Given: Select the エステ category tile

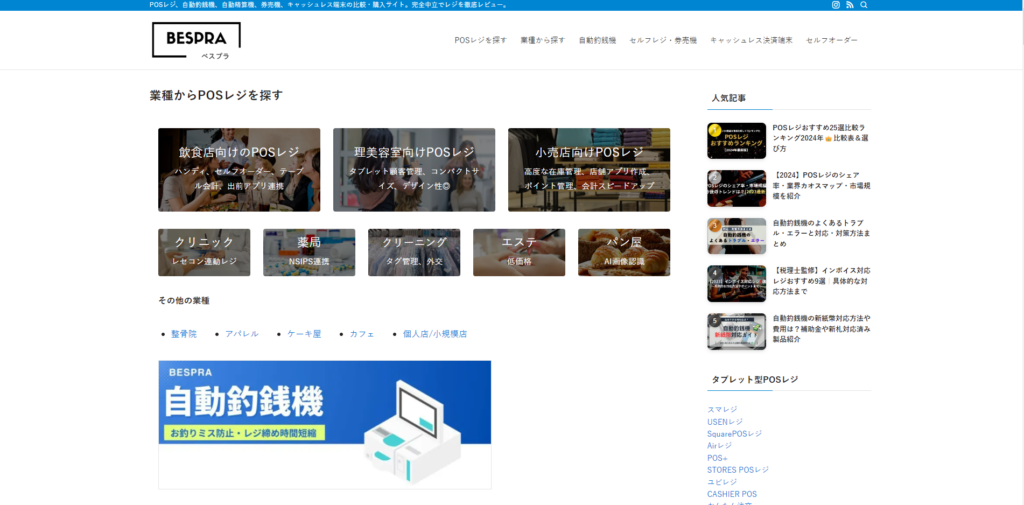Looking at the screenshot, I should [x=519, y=252].
